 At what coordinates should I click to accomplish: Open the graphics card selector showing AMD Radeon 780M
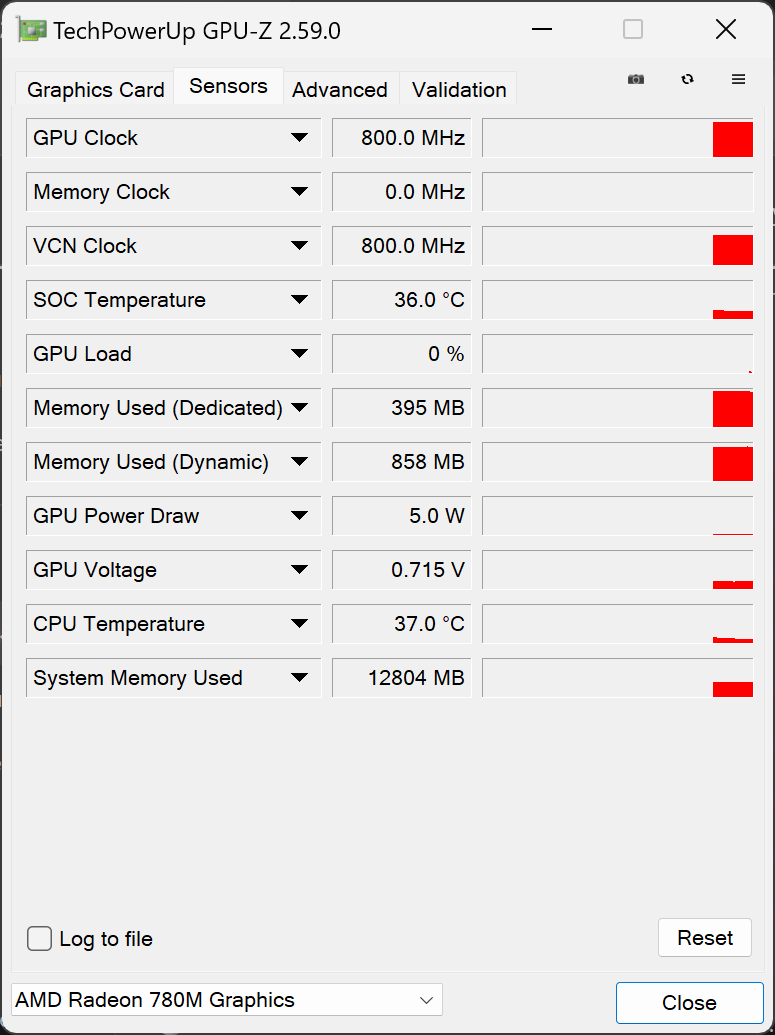click(226, 1000)
